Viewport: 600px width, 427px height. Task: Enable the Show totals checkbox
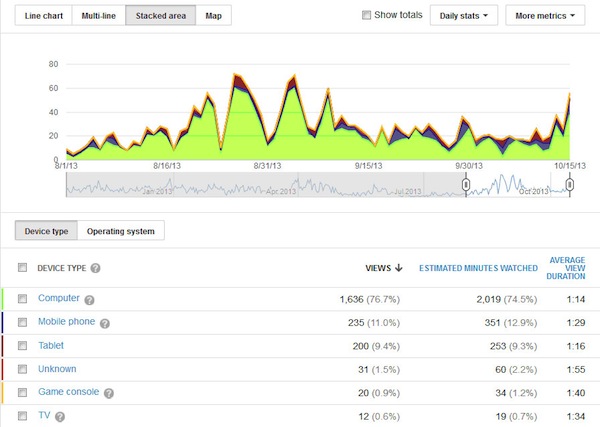click(366, 15)
